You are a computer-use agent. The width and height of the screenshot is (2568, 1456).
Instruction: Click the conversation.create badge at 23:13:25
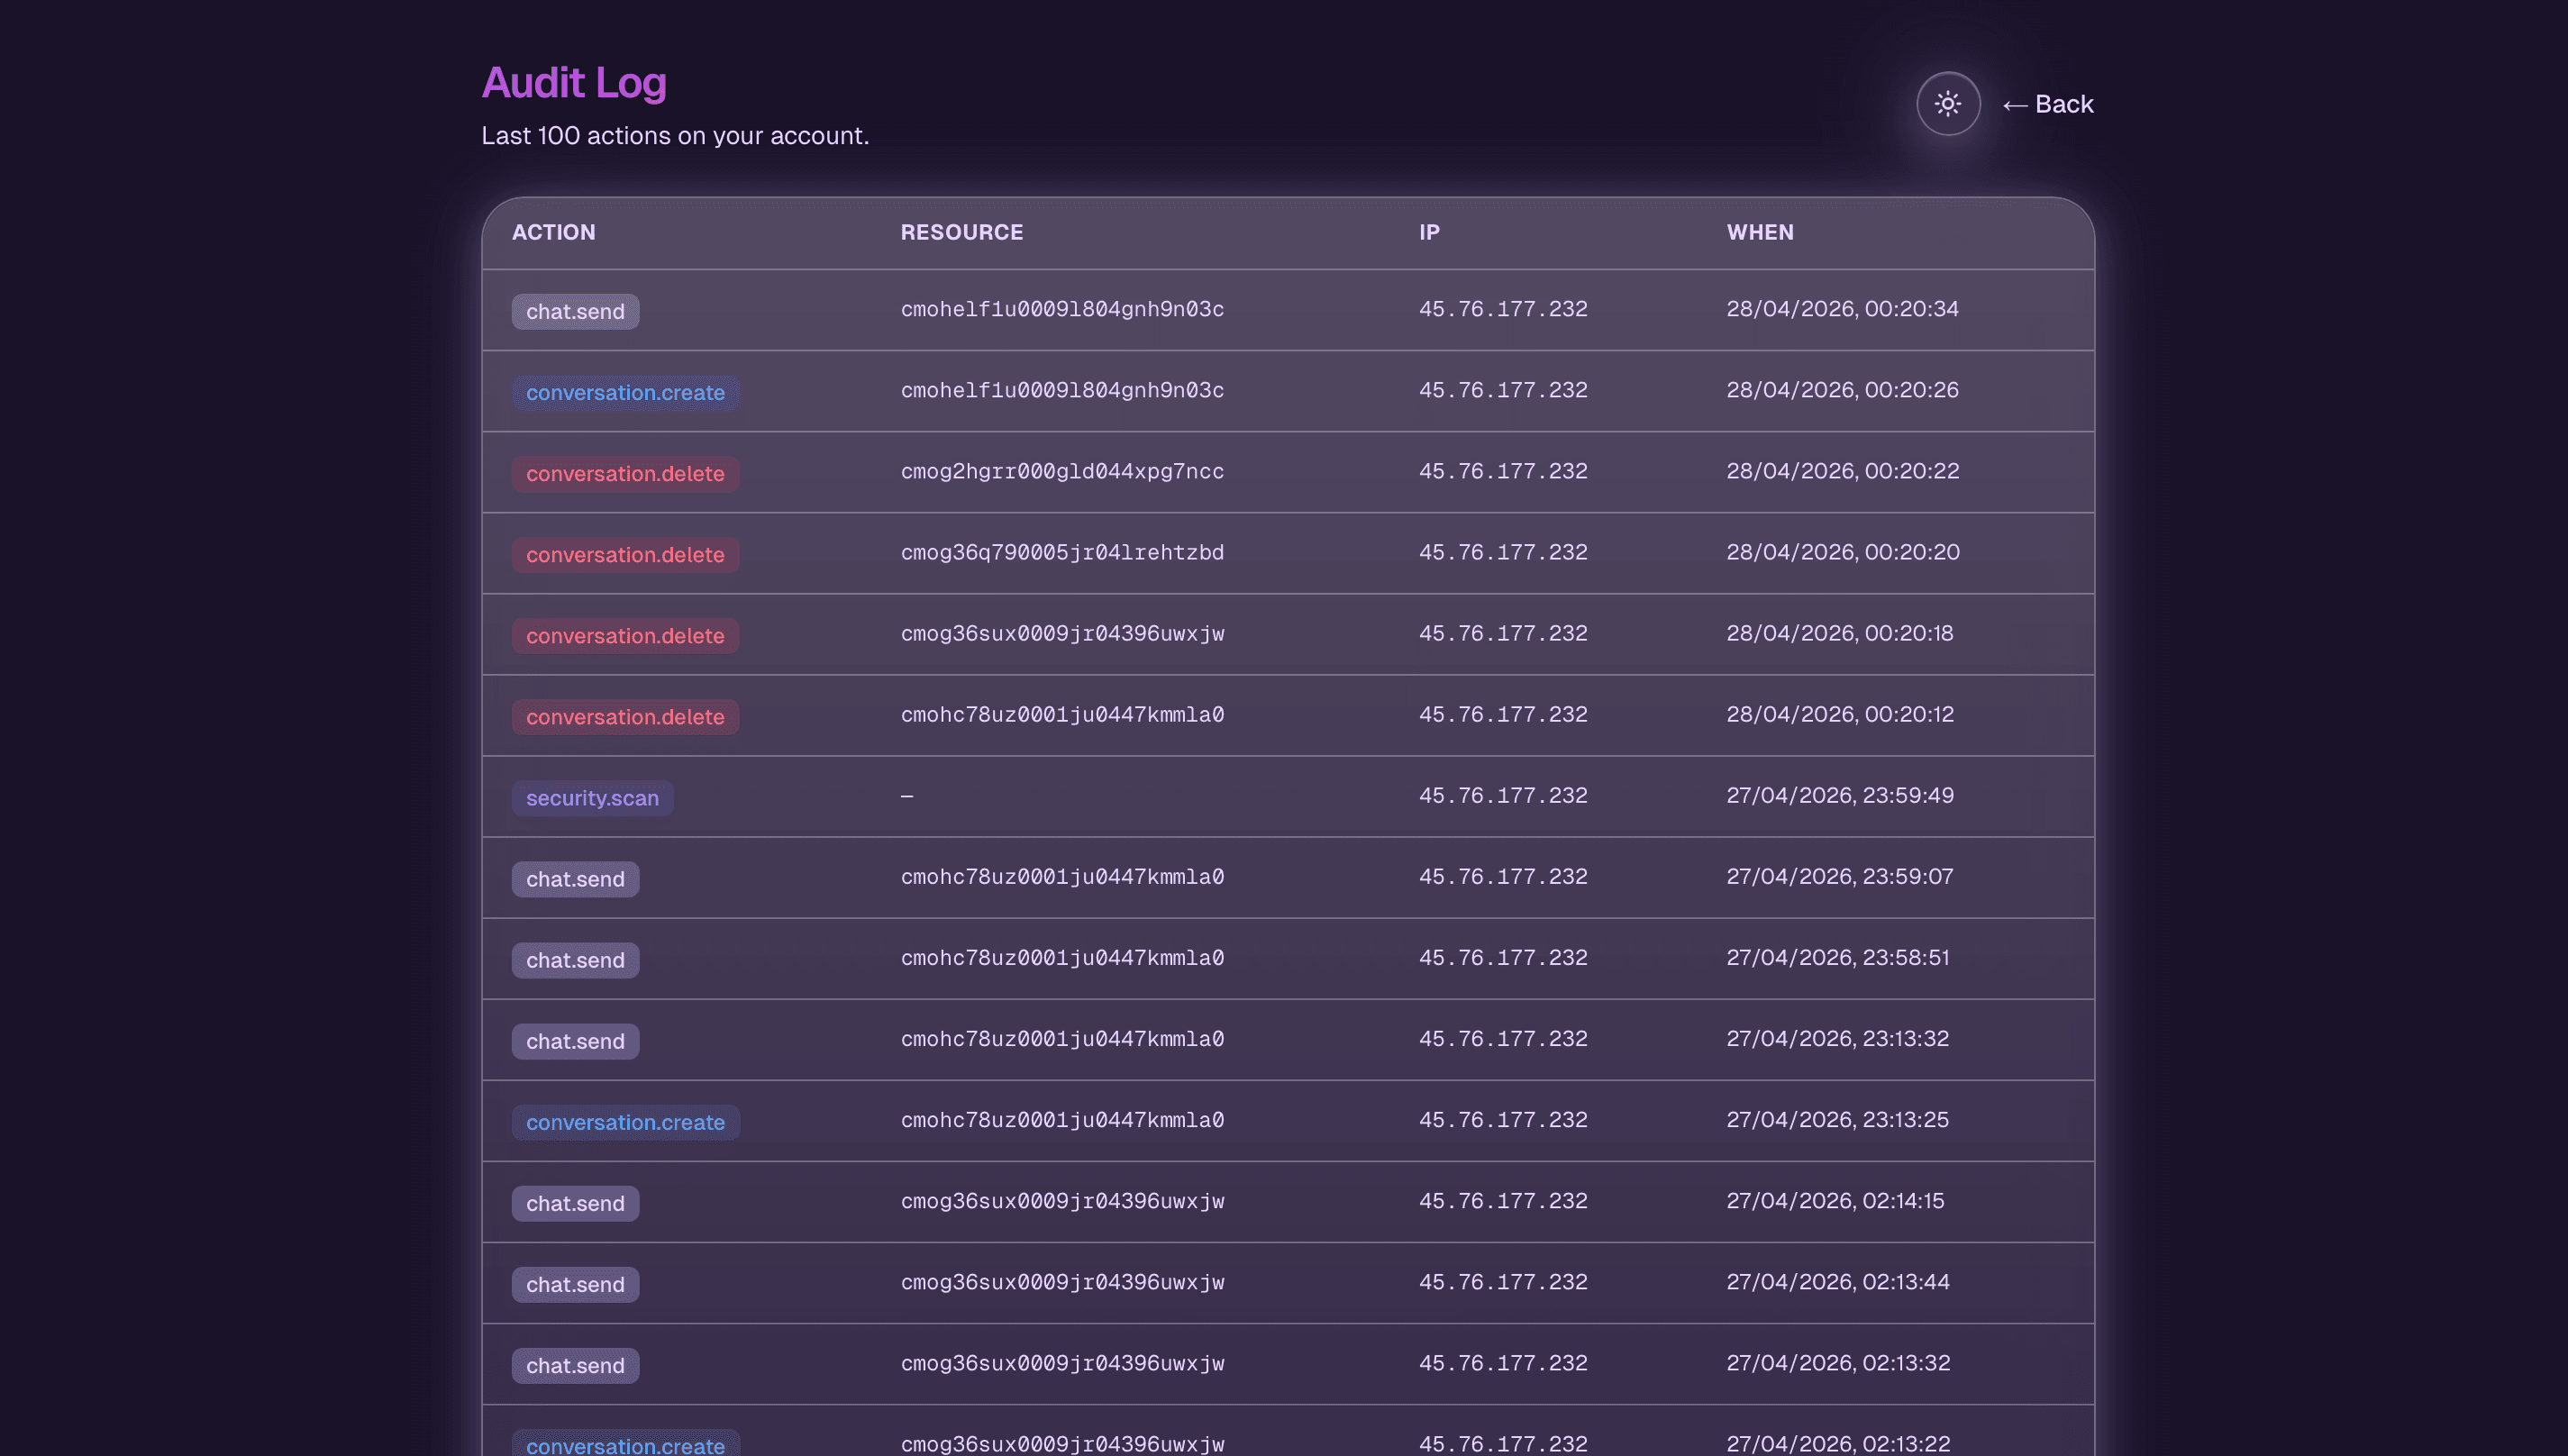click(x=625, y=1121)
